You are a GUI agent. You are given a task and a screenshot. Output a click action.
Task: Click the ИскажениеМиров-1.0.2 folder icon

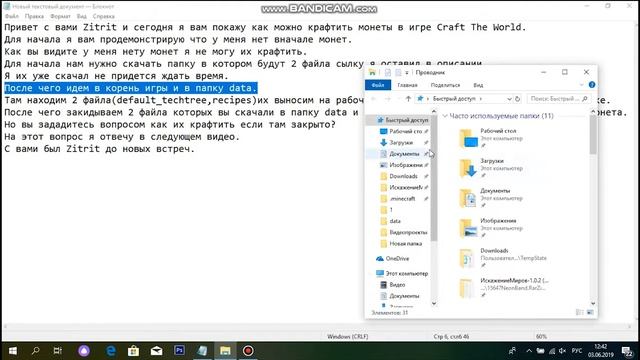click(468, 288)
